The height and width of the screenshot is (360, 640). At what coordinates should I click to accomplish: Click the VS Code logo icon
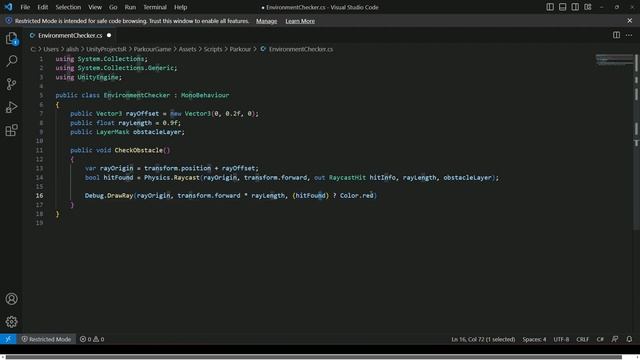(8, 7)
